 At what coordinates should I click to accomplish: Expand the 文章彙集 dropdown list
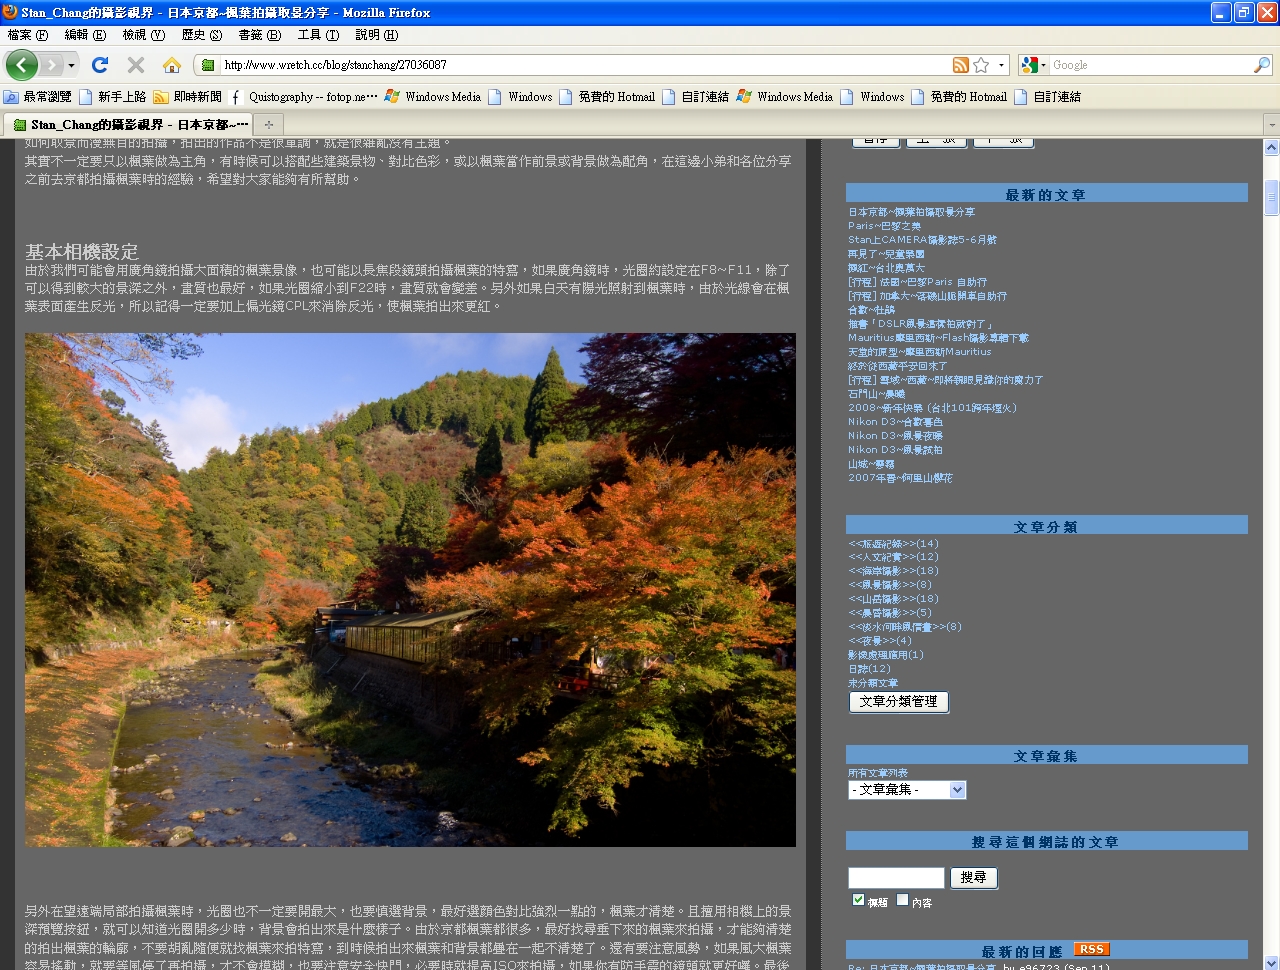point(956,790)
